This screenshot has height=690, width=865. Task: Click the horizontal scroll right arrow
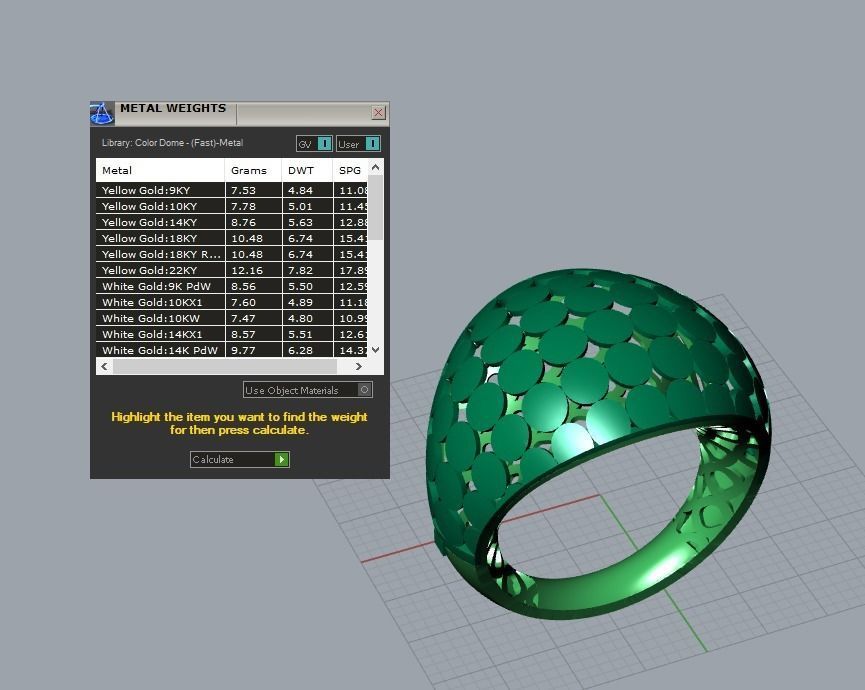[359, 366]
